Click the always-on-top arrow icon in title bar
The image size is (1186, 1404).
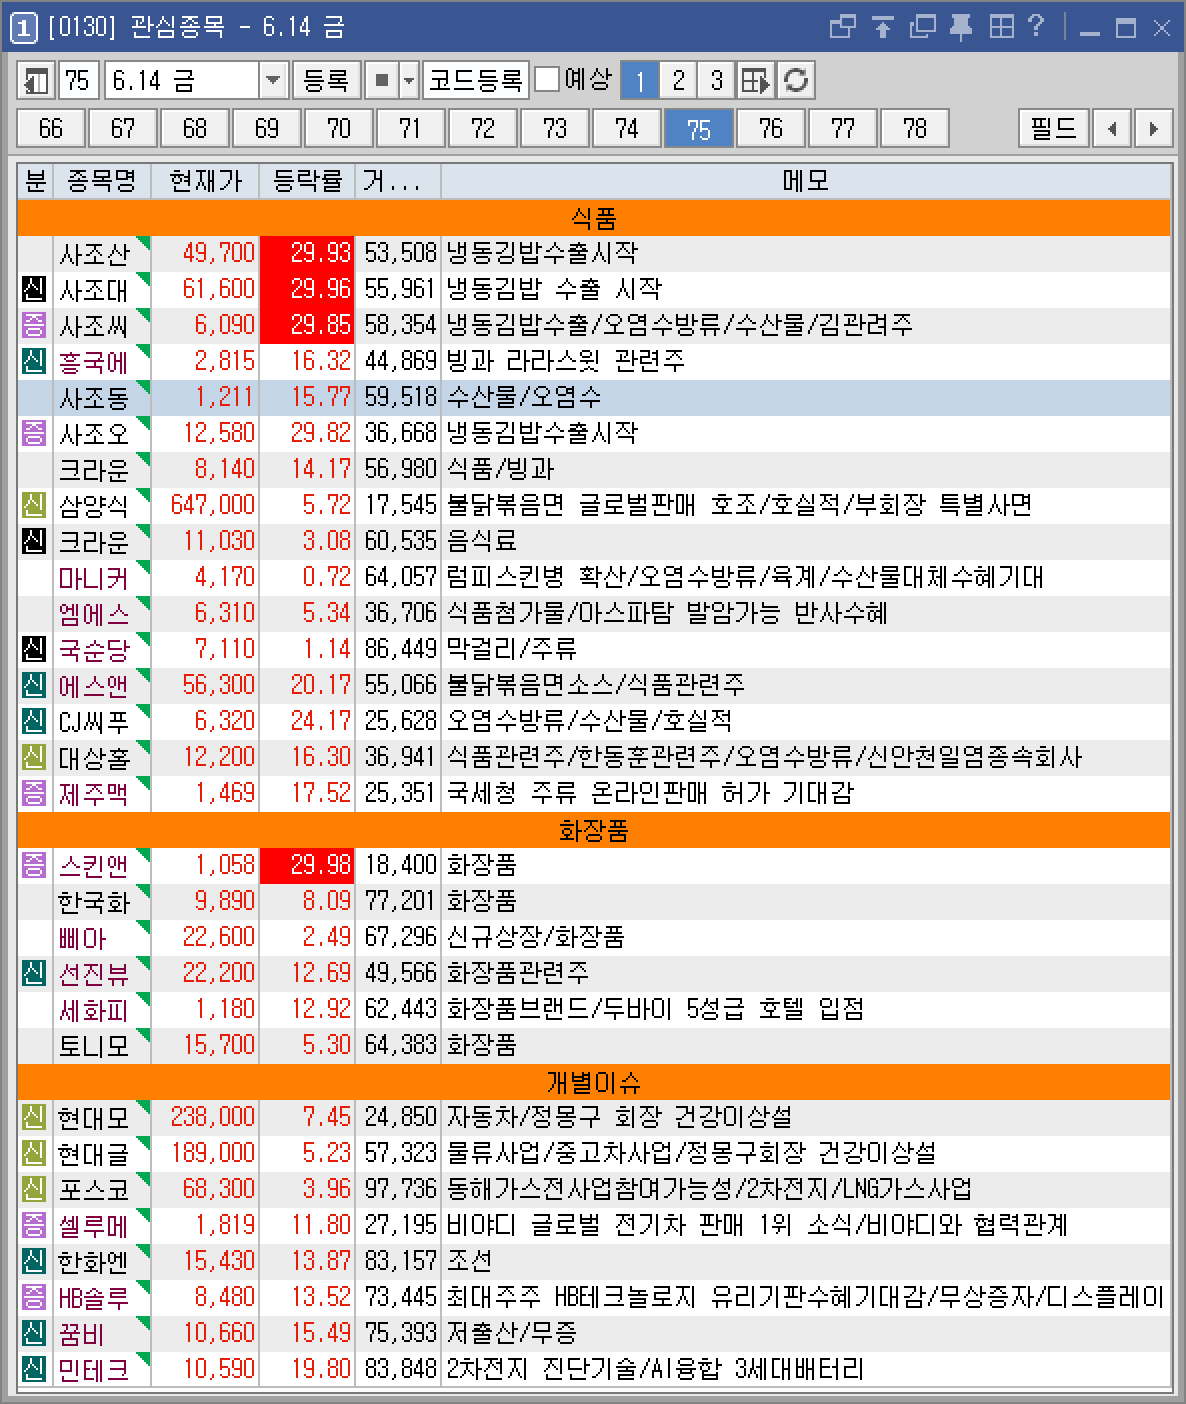(x=882, y=27)
